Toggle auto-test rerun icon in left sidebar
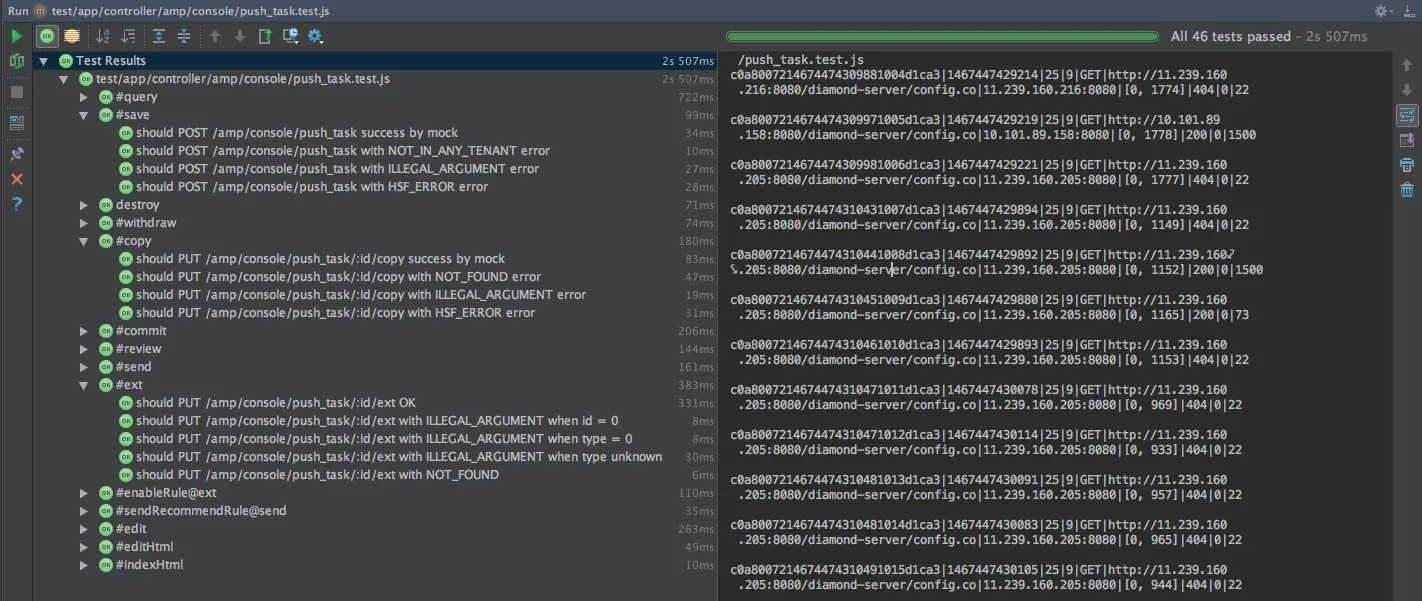Screen dimensions: 1422x601 [16, 61]
